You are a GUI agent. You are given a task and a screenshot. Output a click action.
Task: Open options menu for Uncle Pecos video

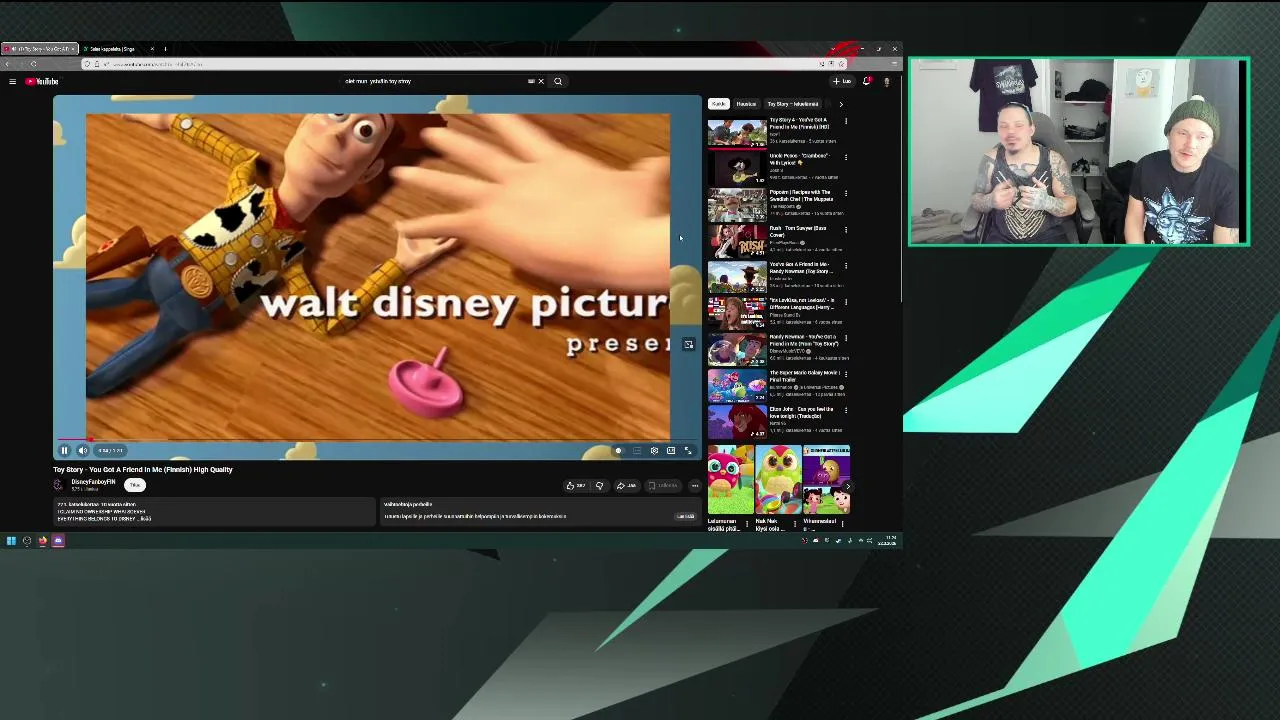point(846,157)
